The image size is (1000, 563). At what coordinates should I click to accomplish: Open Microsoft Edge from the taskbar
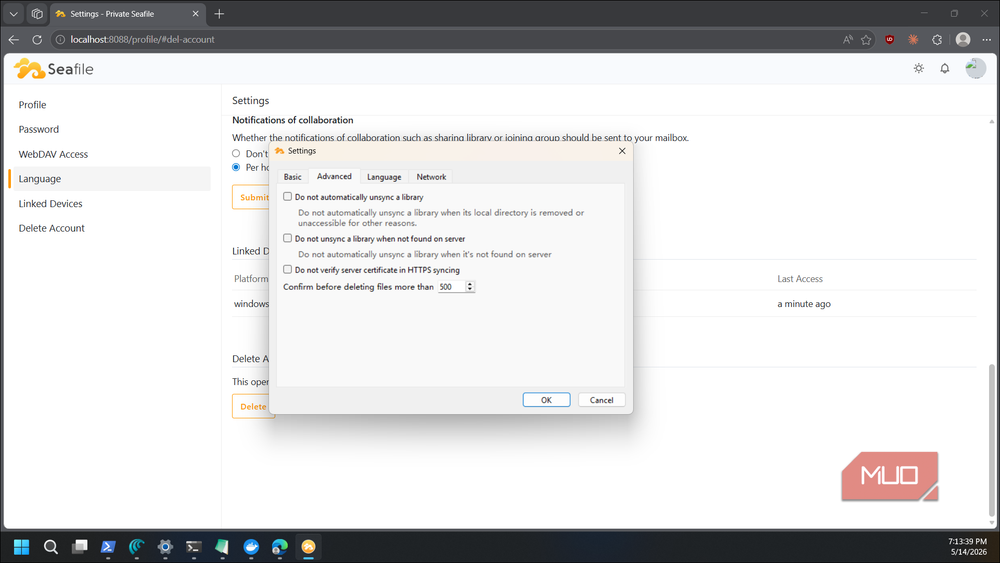pyautogui.click(x=279, y=546)
